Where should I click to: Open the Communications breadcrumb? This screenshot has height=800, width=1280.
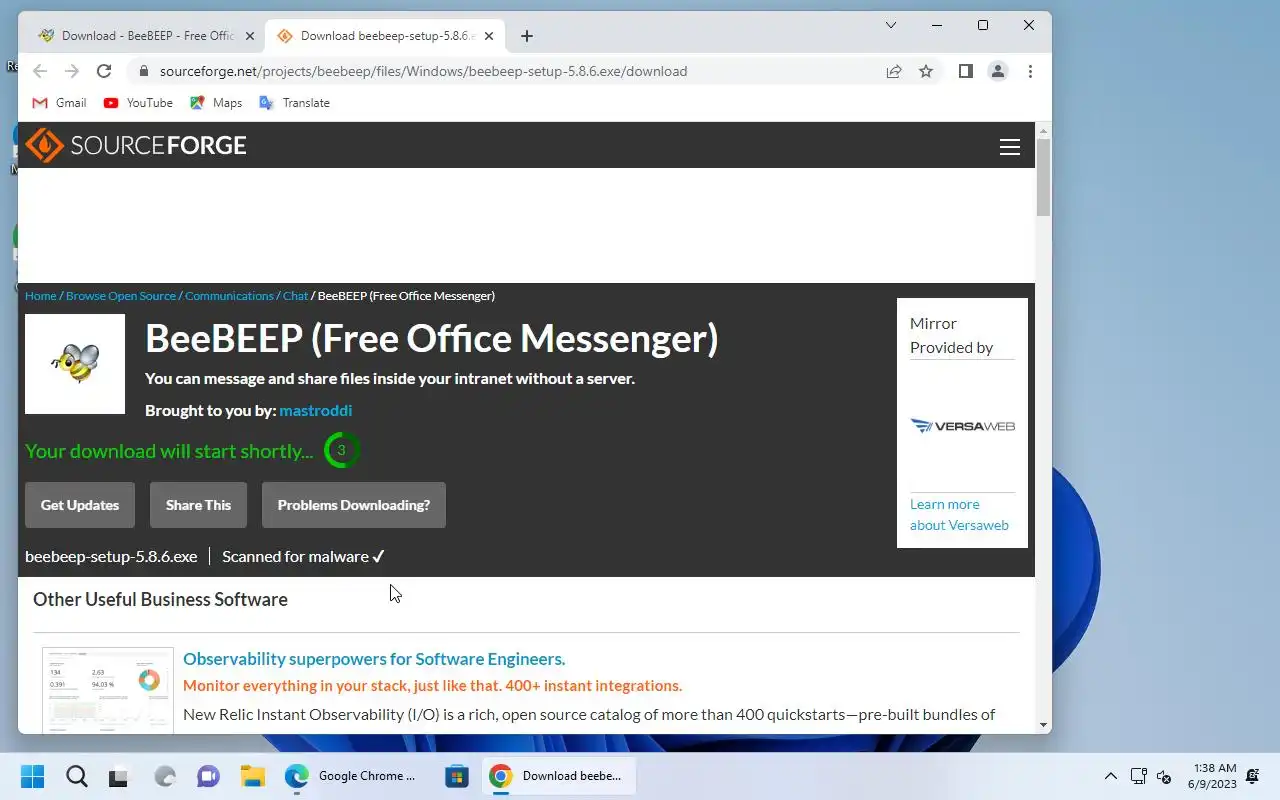click(x=229, y=296)
